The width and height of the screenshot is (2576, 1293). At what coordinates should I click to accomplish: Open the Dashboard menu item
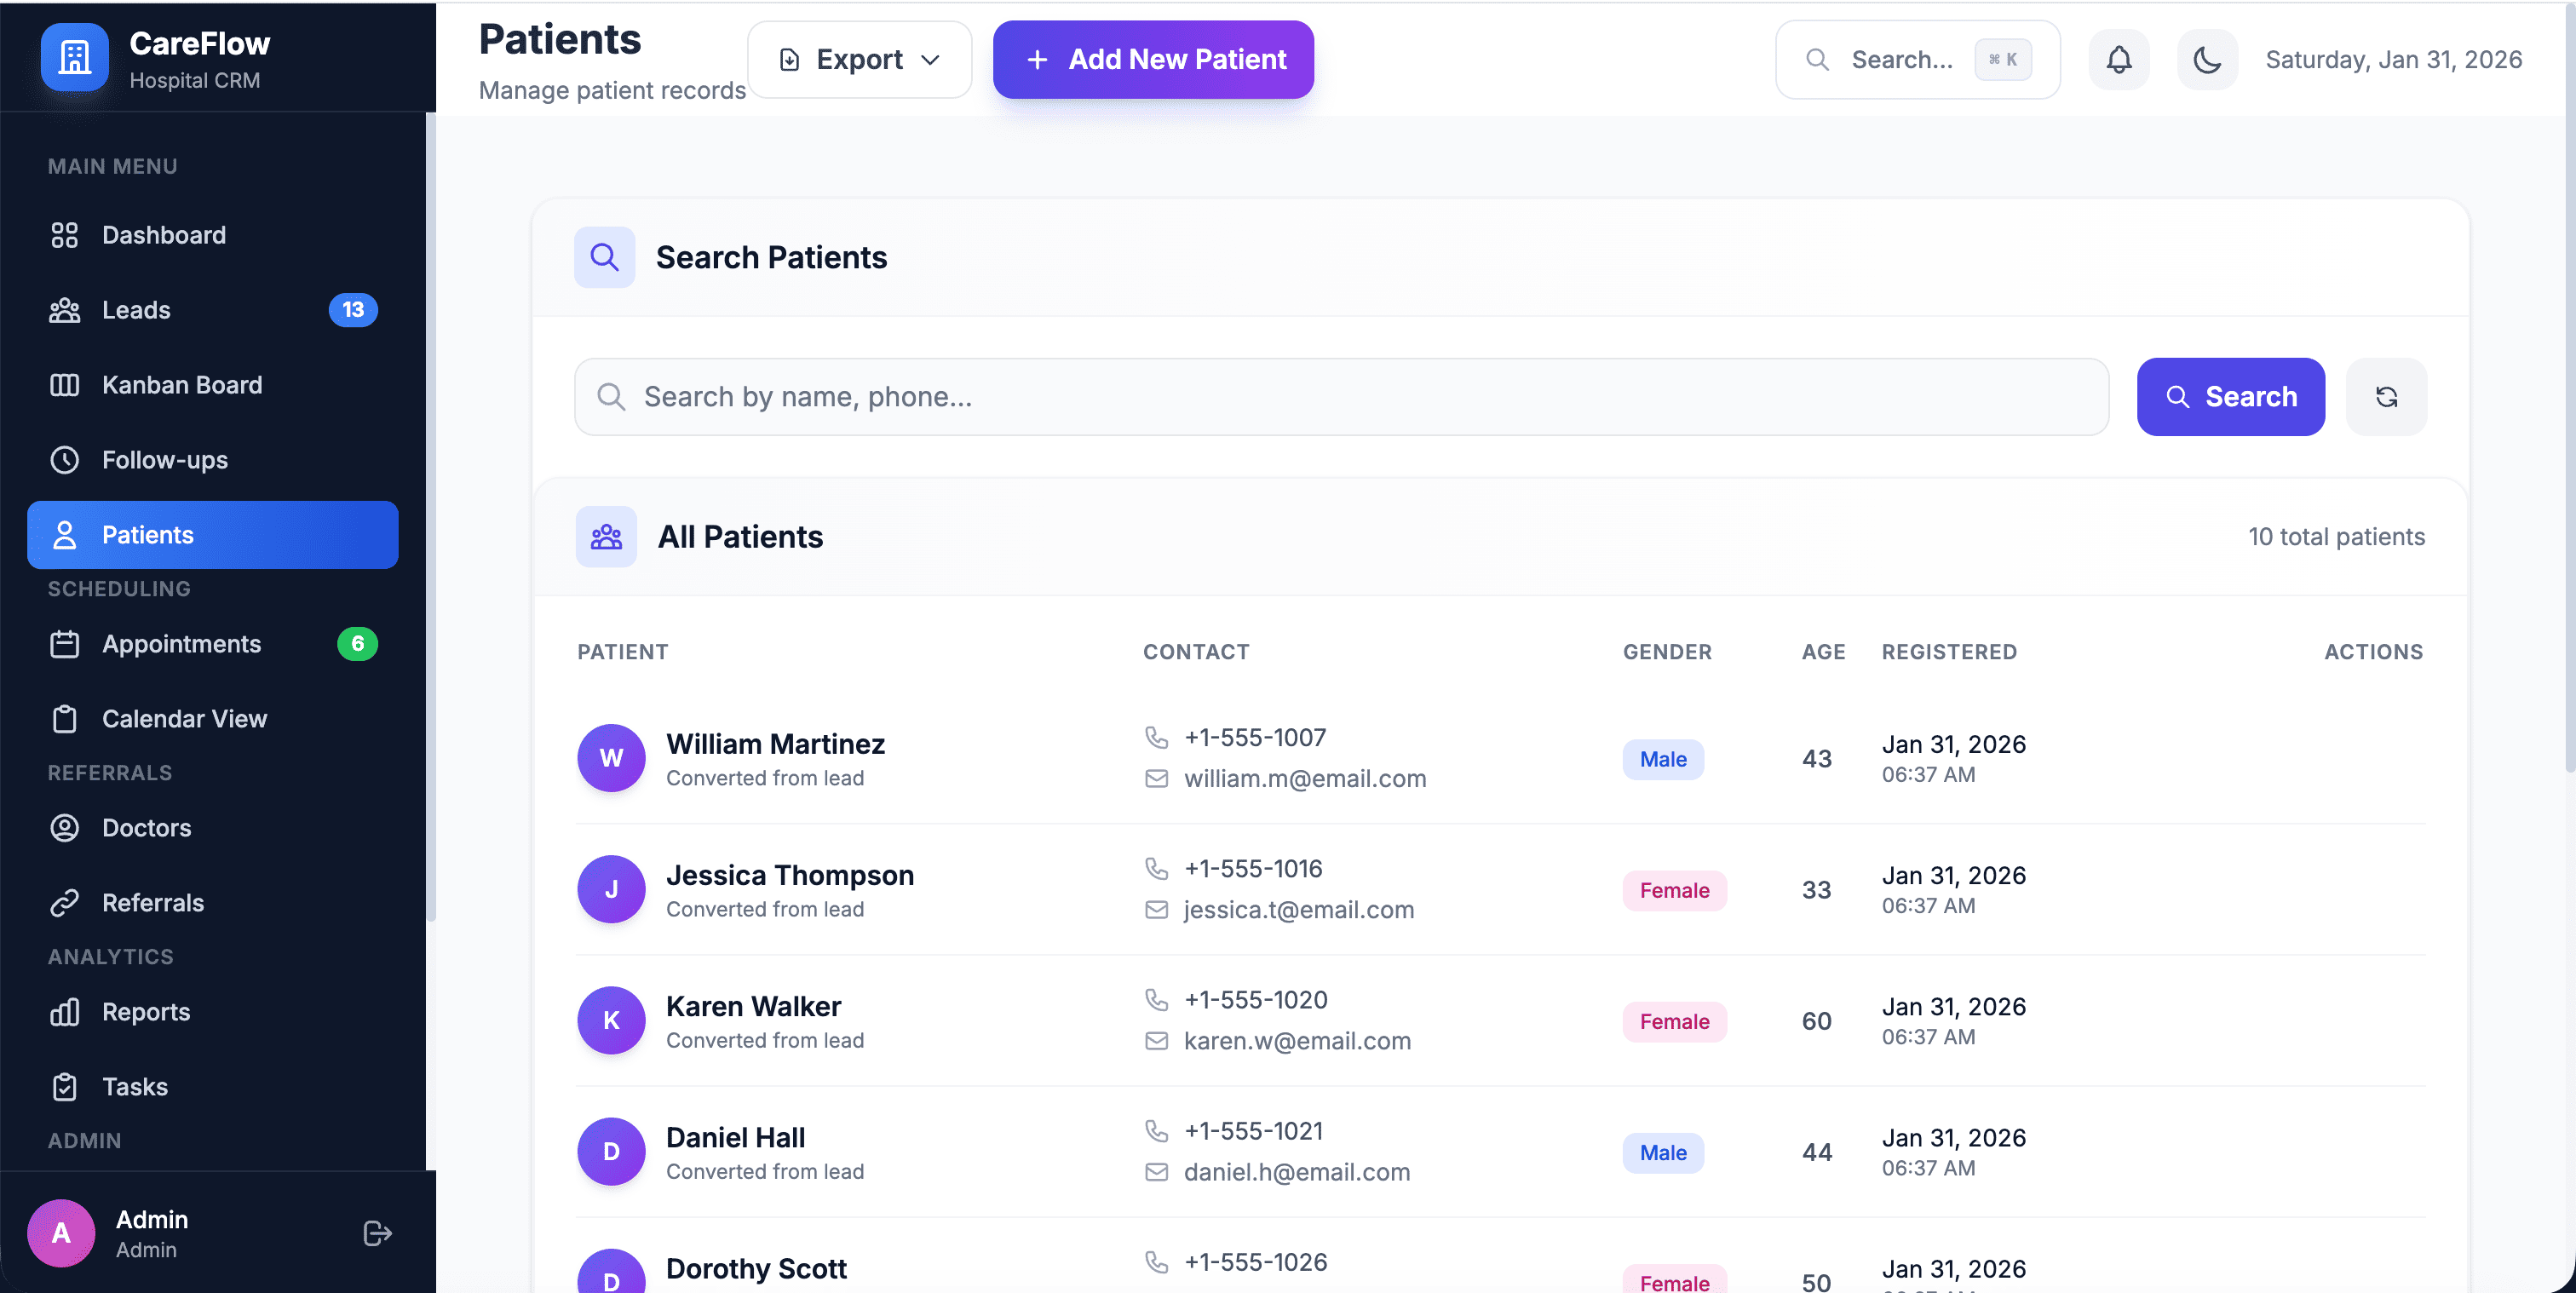[164, 235]
